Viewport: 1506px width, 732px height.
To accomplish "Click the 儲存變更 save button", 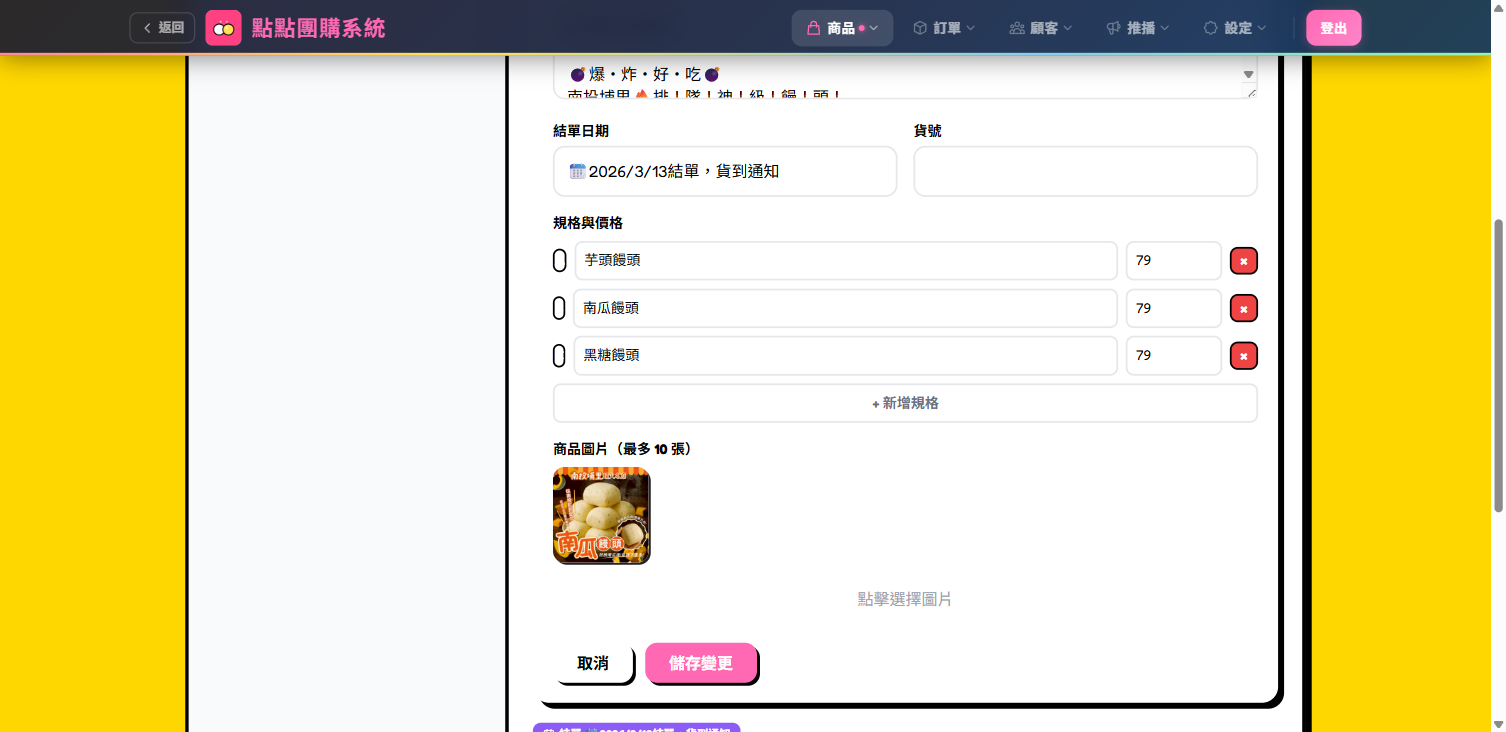I will point(701,663).
